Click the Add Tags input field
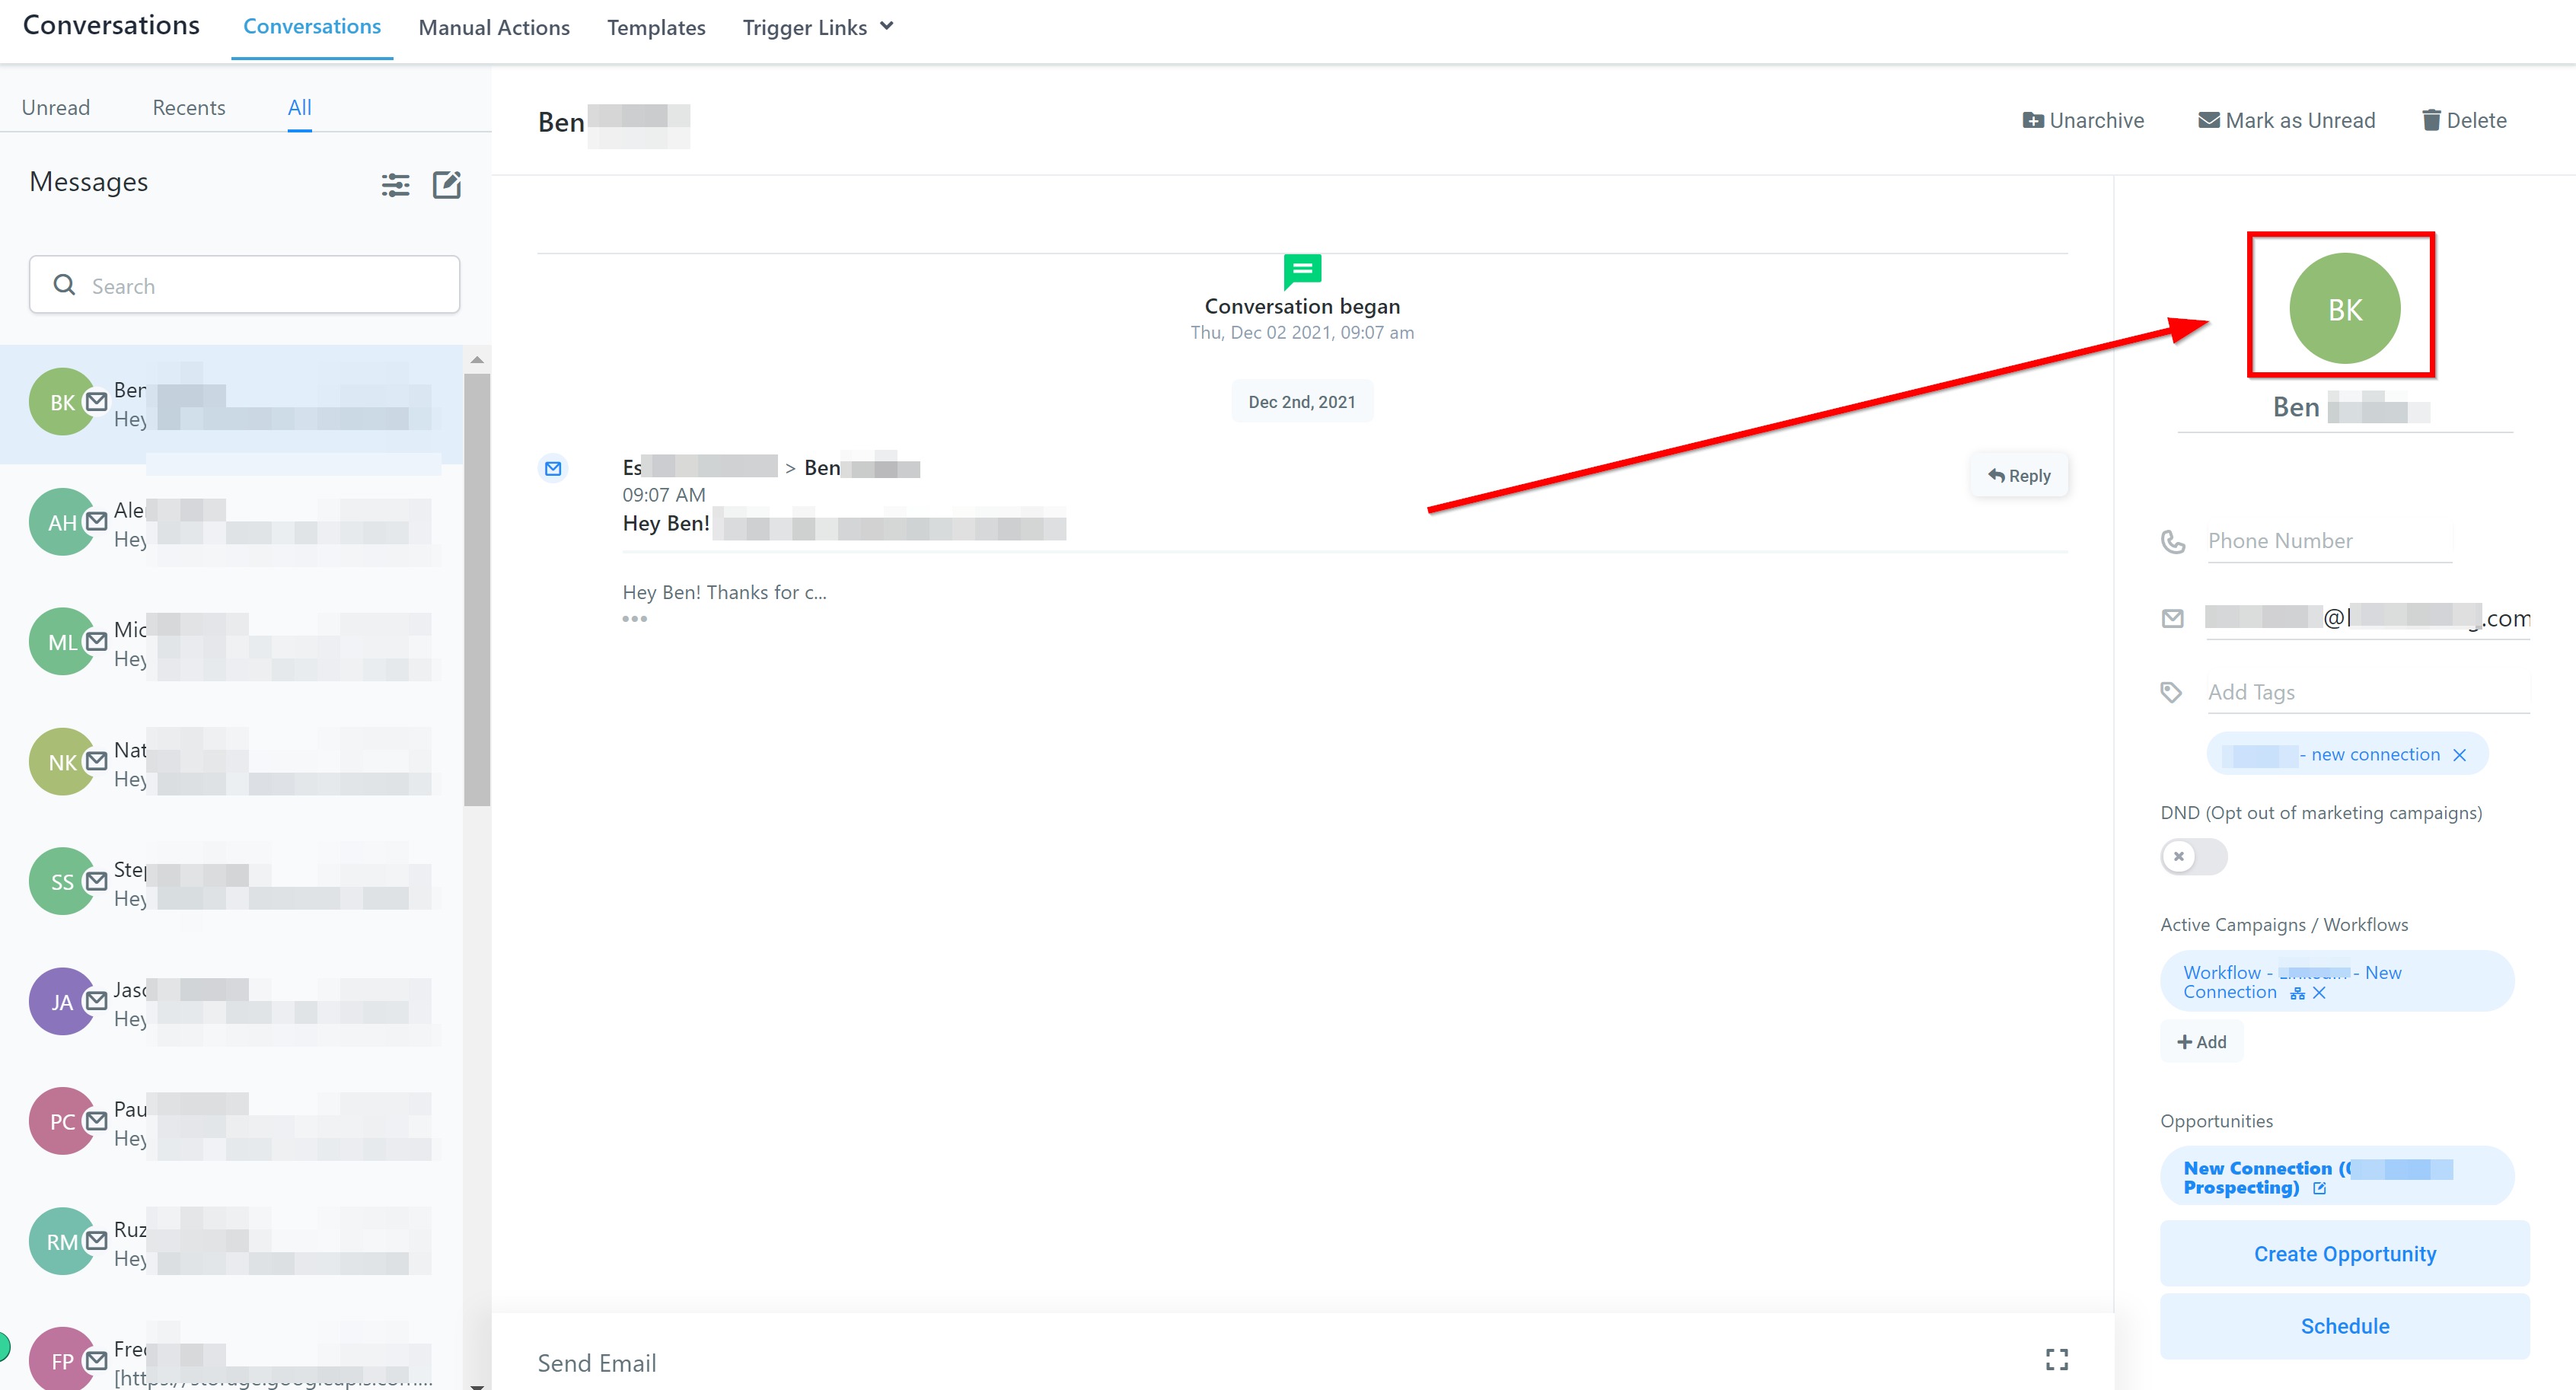 (2368, 692)
